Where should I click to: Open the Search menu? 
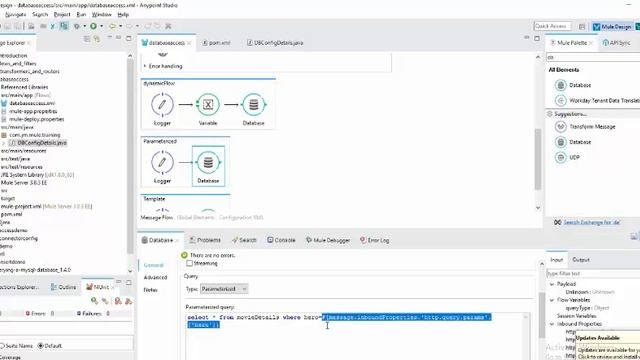[x=40, y=15]
